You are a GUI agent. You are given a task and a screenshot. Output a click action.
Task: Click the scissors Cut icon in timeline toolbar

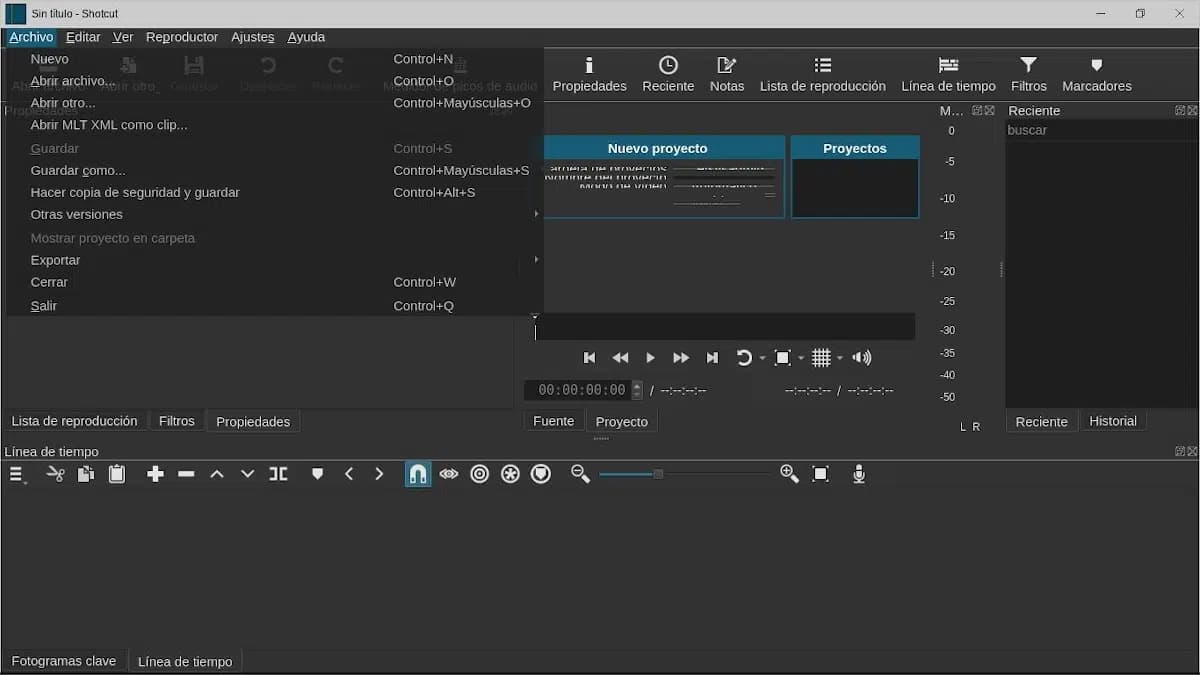click(55, 474)
